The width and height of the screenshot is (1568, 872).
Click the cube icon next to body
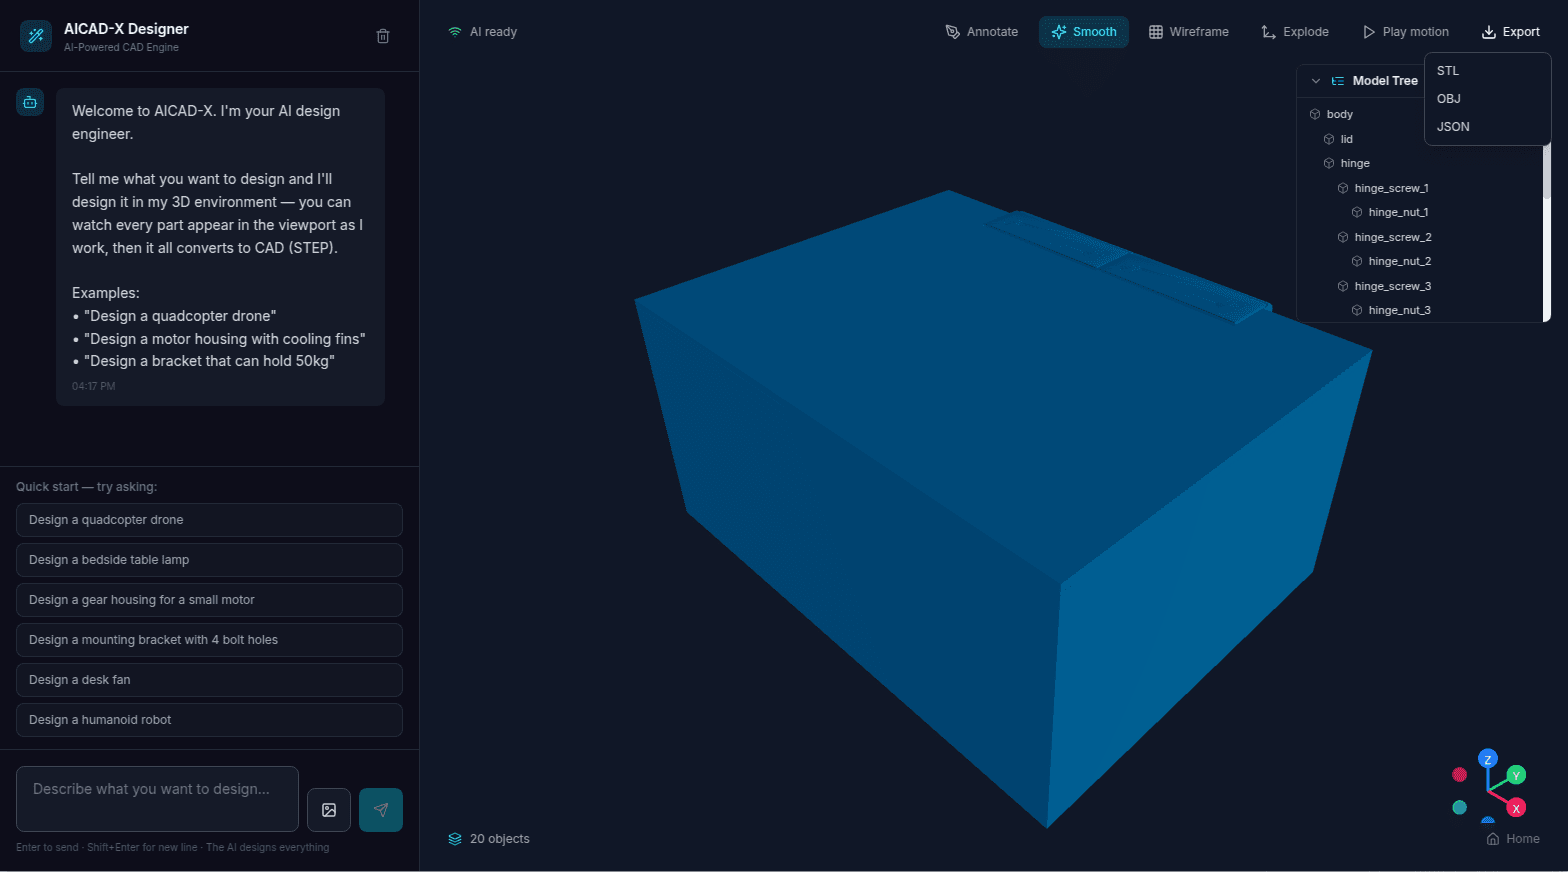tap(1315, 114)
